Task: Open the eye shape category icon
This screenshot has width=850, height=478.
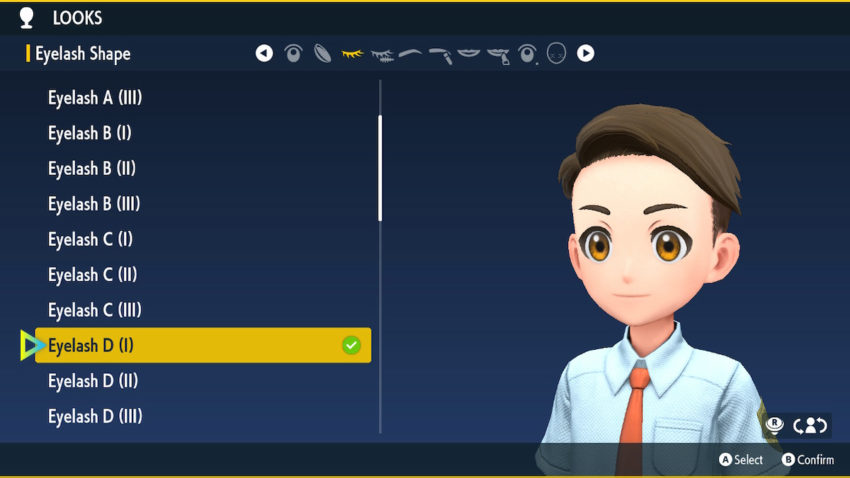Action: tap(293, 53)
